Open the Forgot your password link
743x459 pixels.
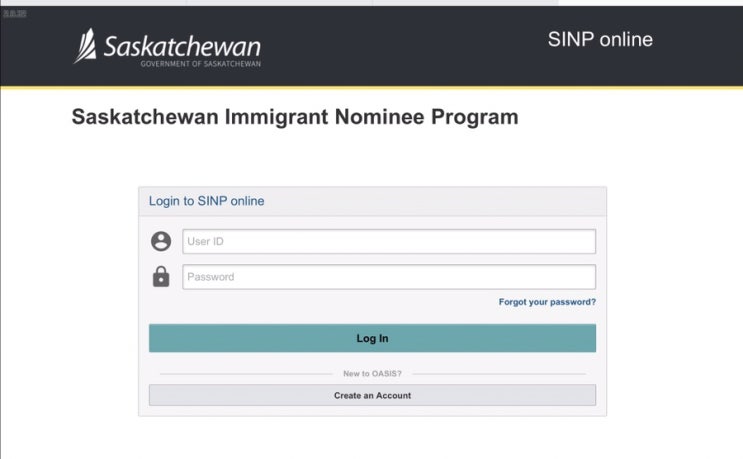[547, 302]
